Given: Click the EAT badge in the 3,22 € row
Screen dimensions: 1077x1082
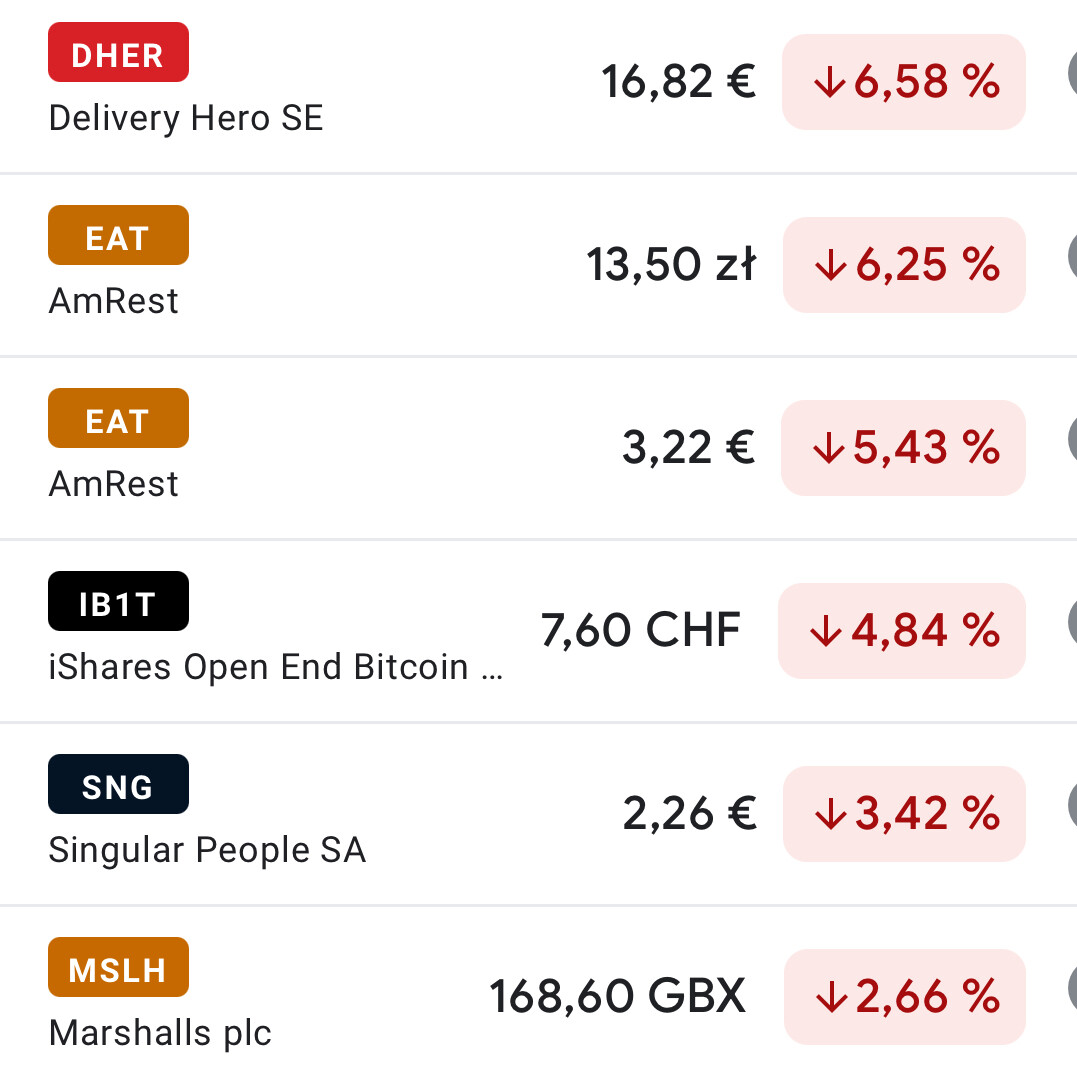Looking at the screenshot, I should coord(118,419).
